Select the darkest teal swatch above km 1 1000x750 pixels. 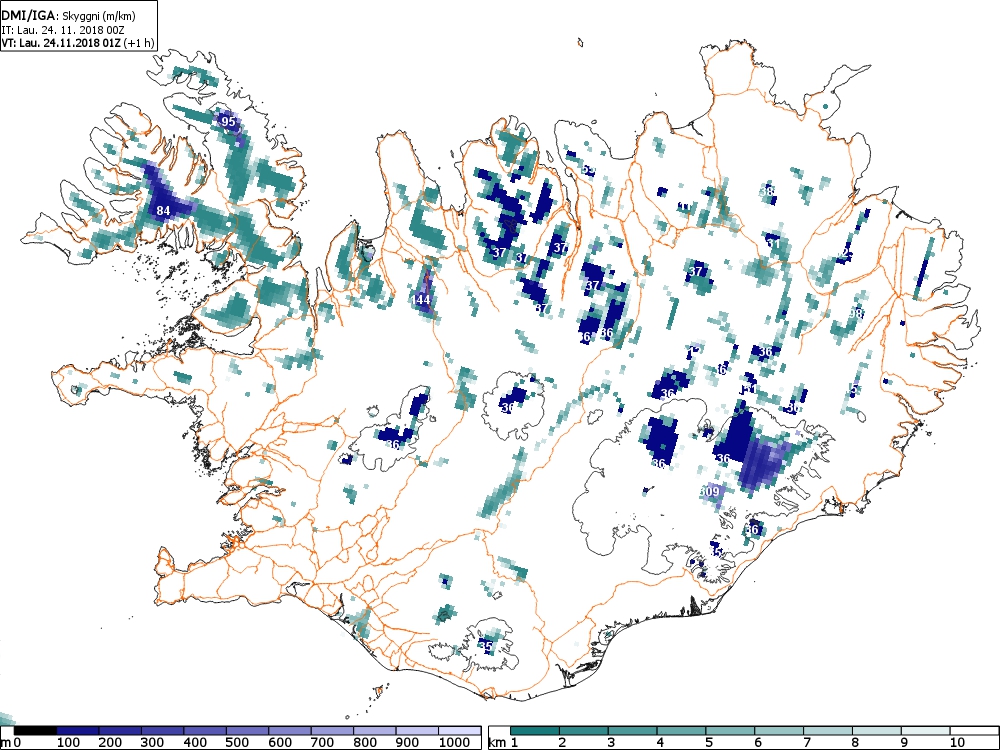point(534,731)
